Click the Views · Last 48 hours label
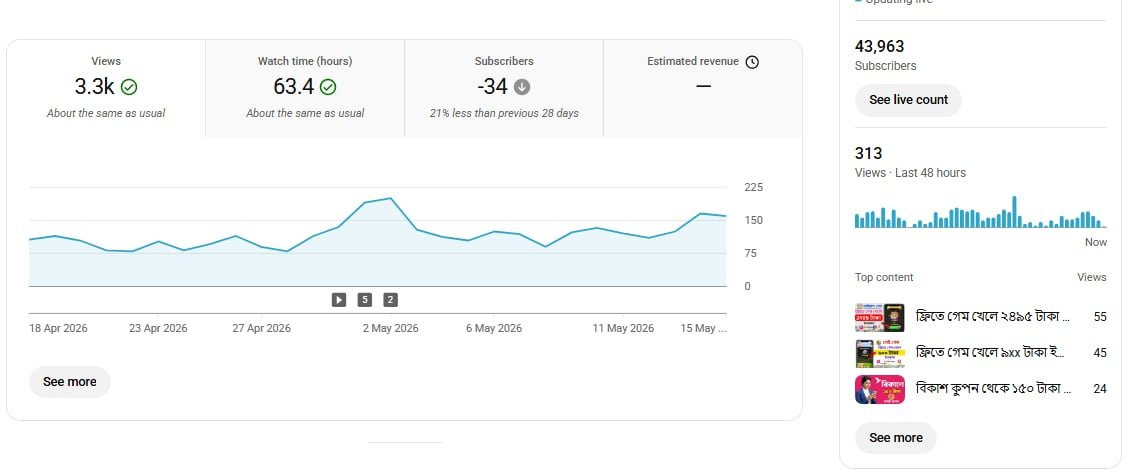 tap(910, 172)
